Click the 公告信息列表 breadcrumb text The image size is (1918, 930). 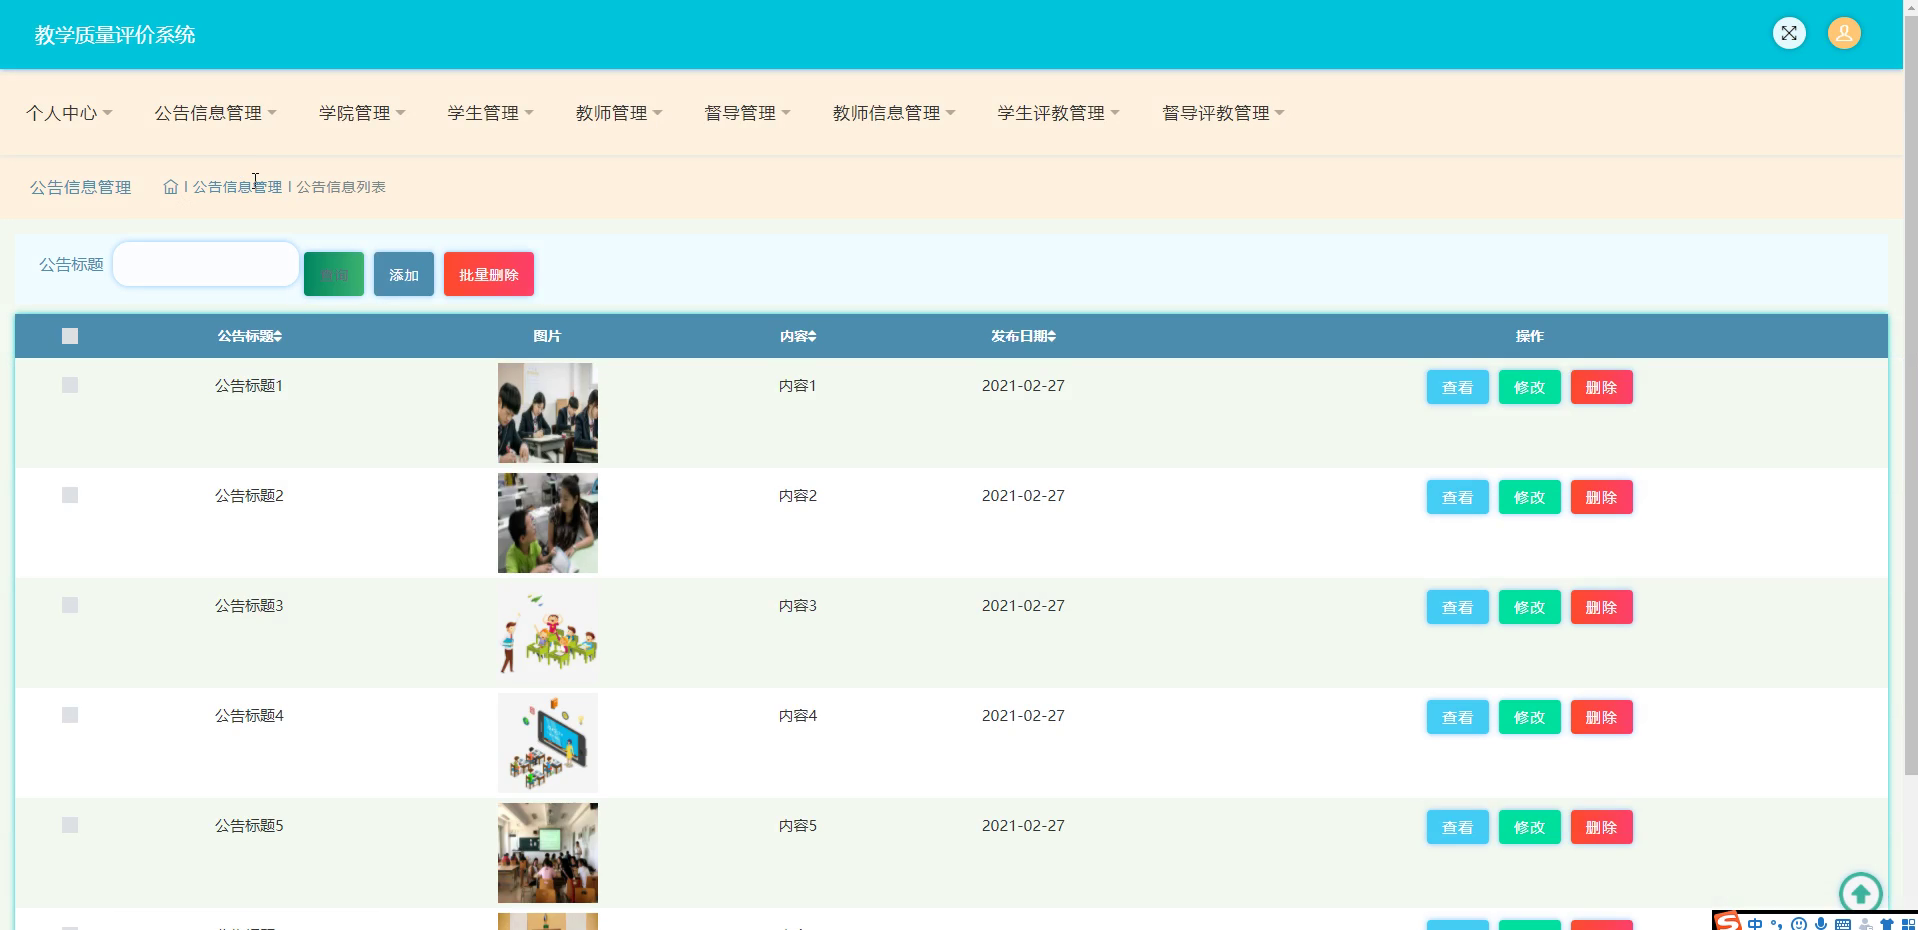341,187
